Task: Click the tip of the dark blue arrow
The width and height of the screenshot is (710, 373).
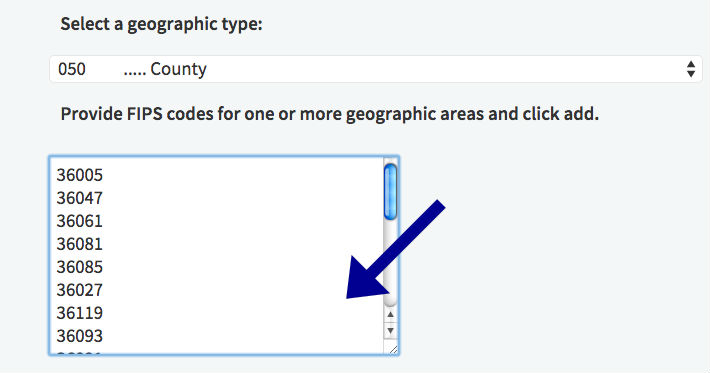Action: click(348, 297)
